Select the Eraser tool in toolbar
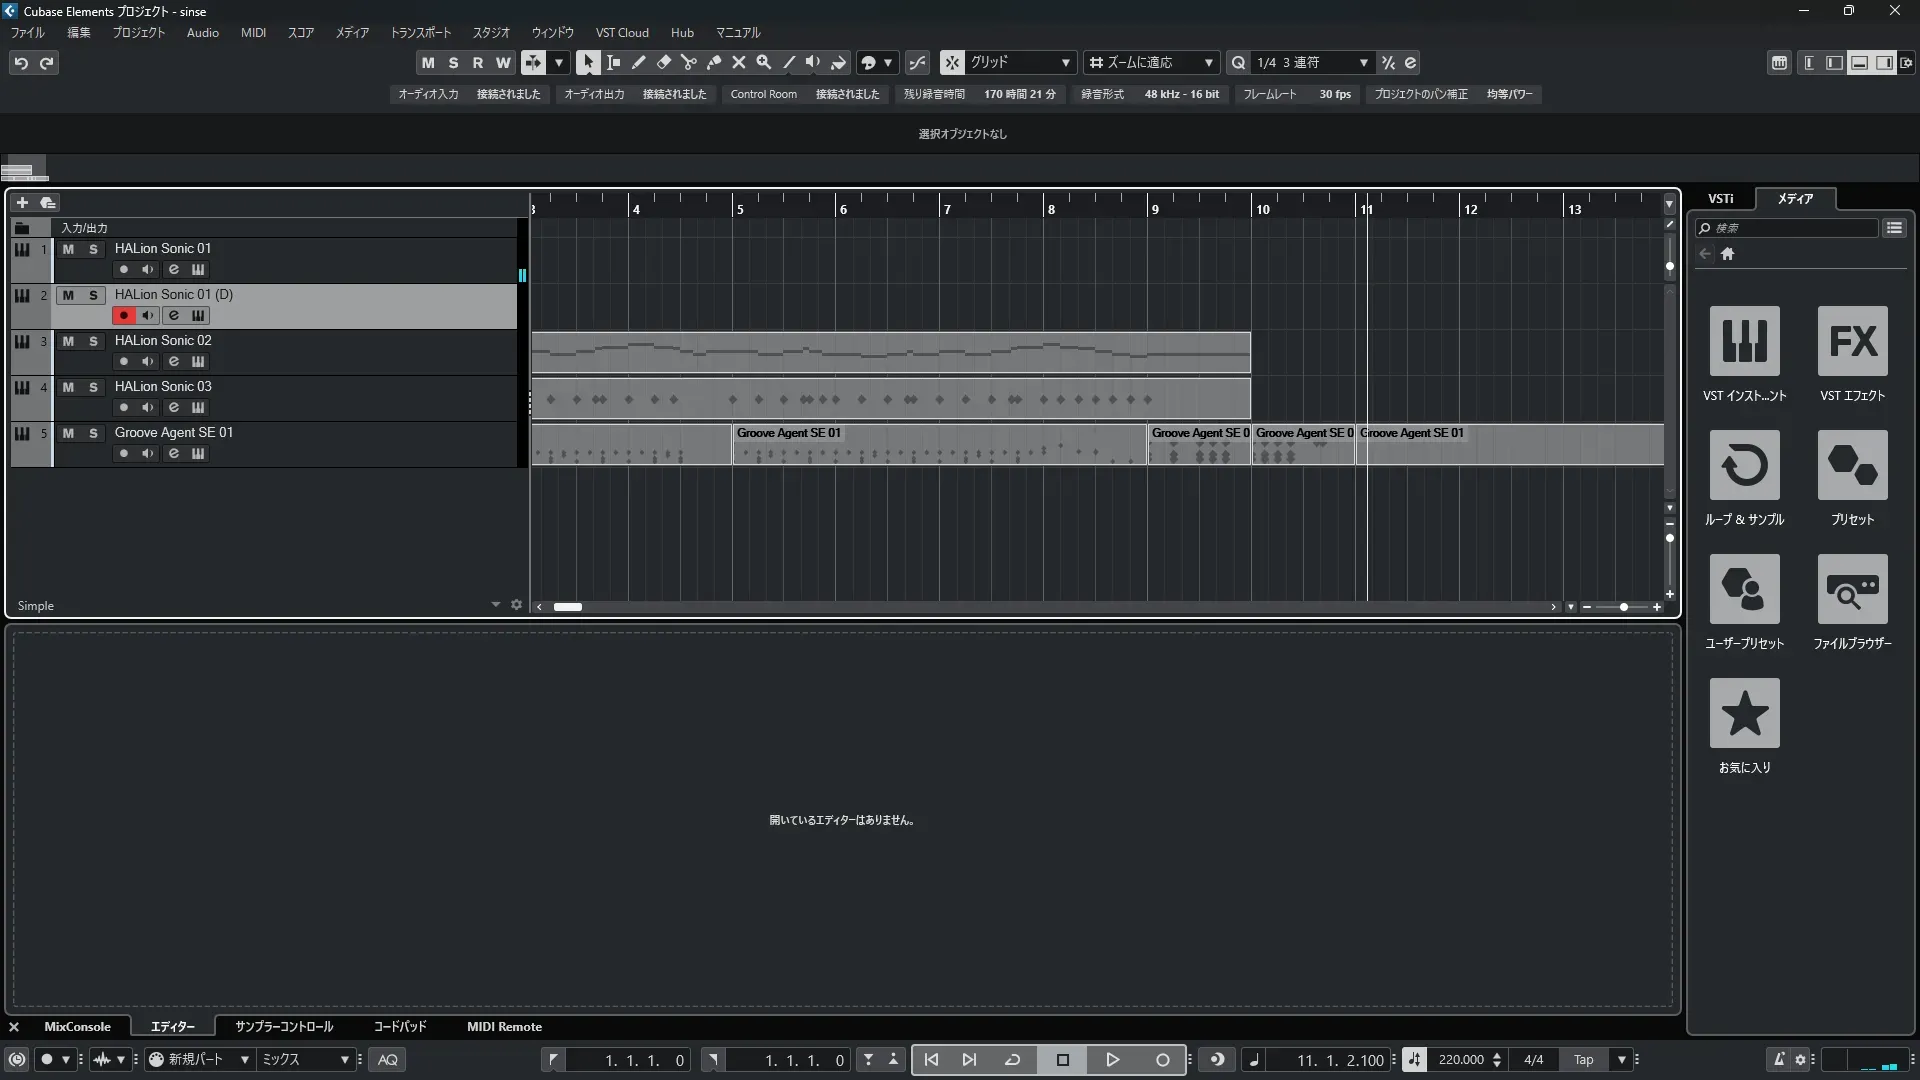Viewport: 1920px width, 1080px height. click(x=663, y=62)
